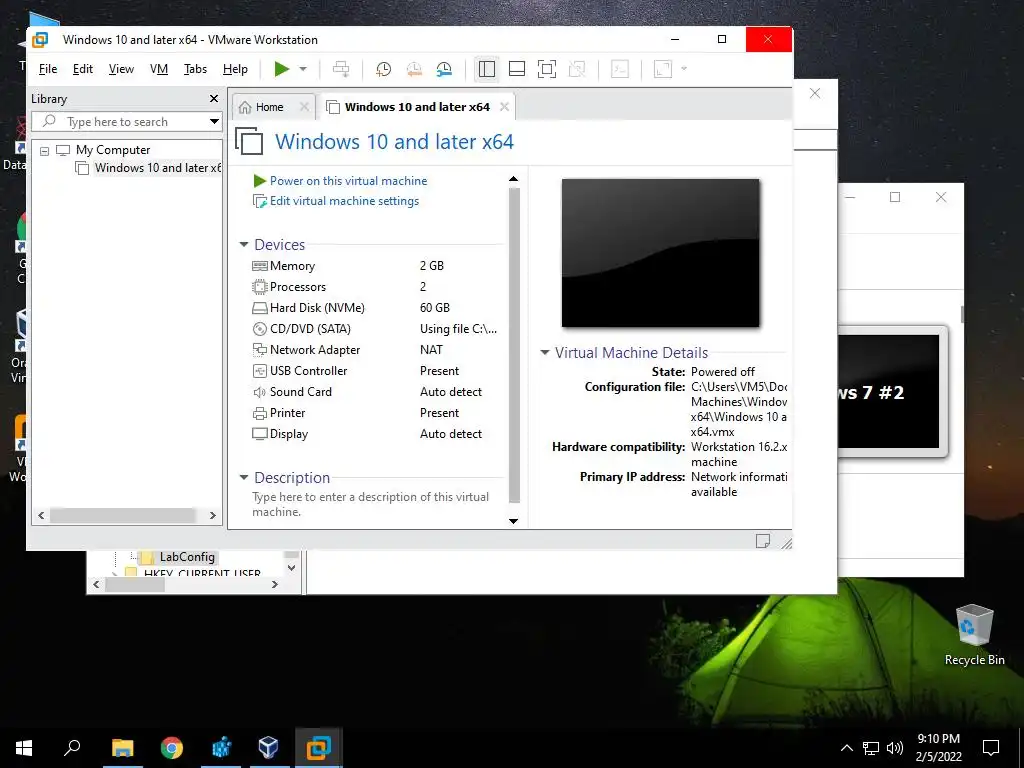Open the Help menu

[x=235, y=69]
